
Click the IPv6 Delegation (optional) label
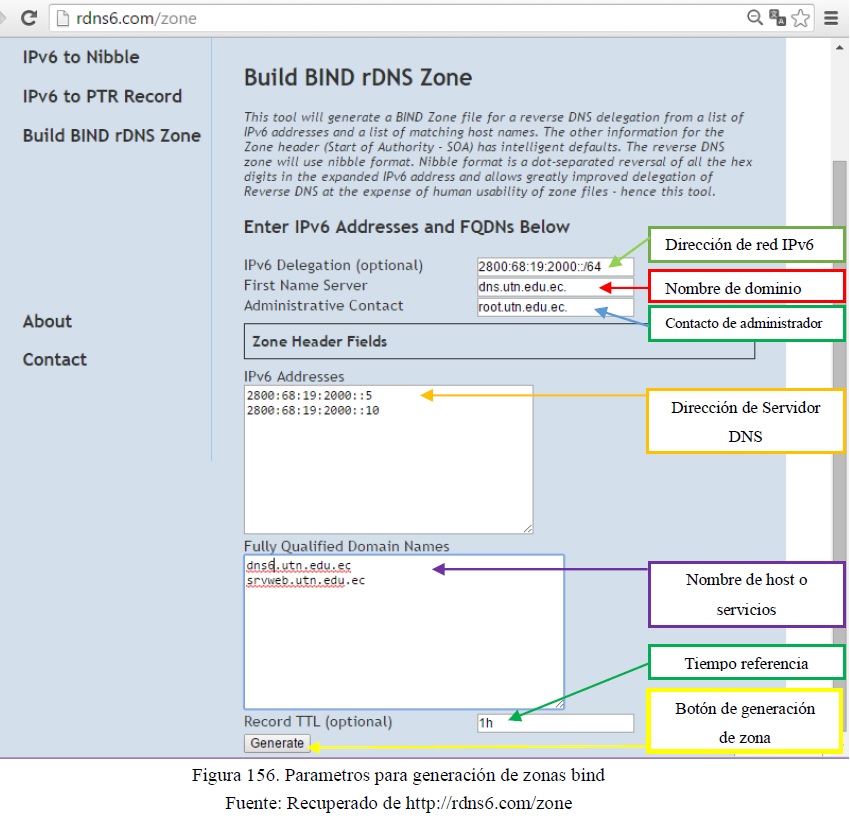[x=333, y=265]
